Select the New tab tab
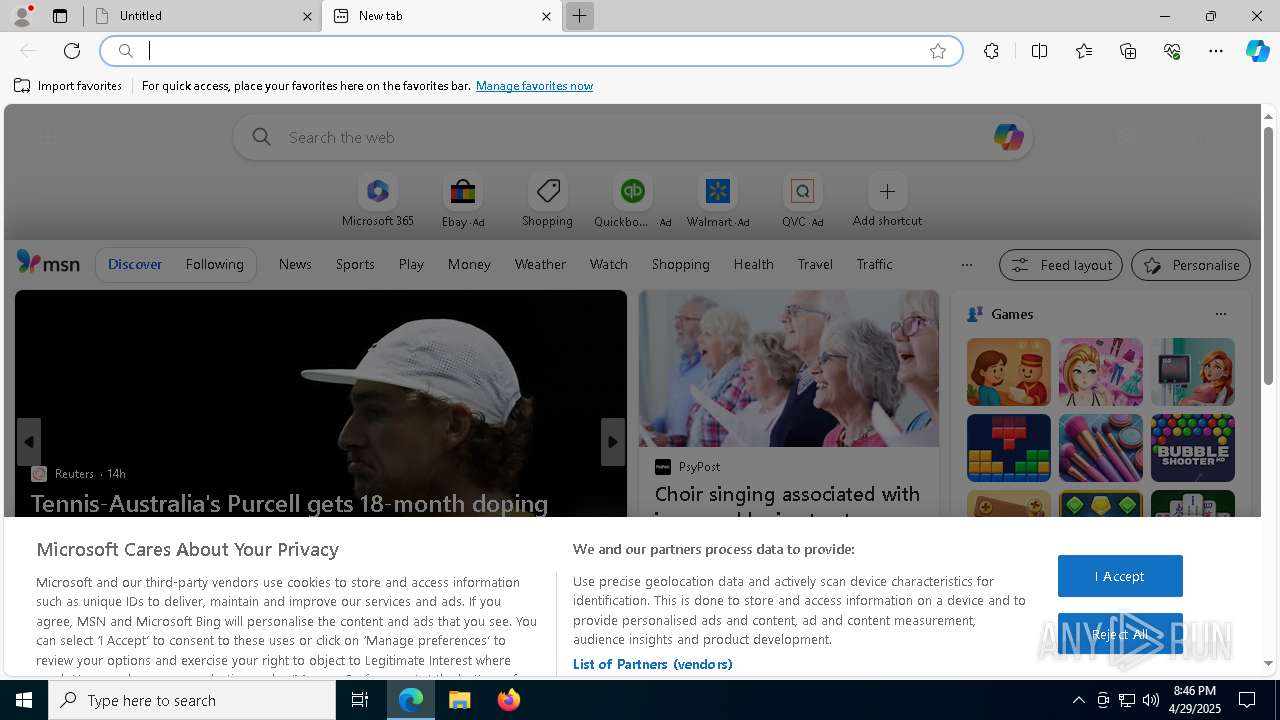 pyautogui.click(x=442, y=16)
